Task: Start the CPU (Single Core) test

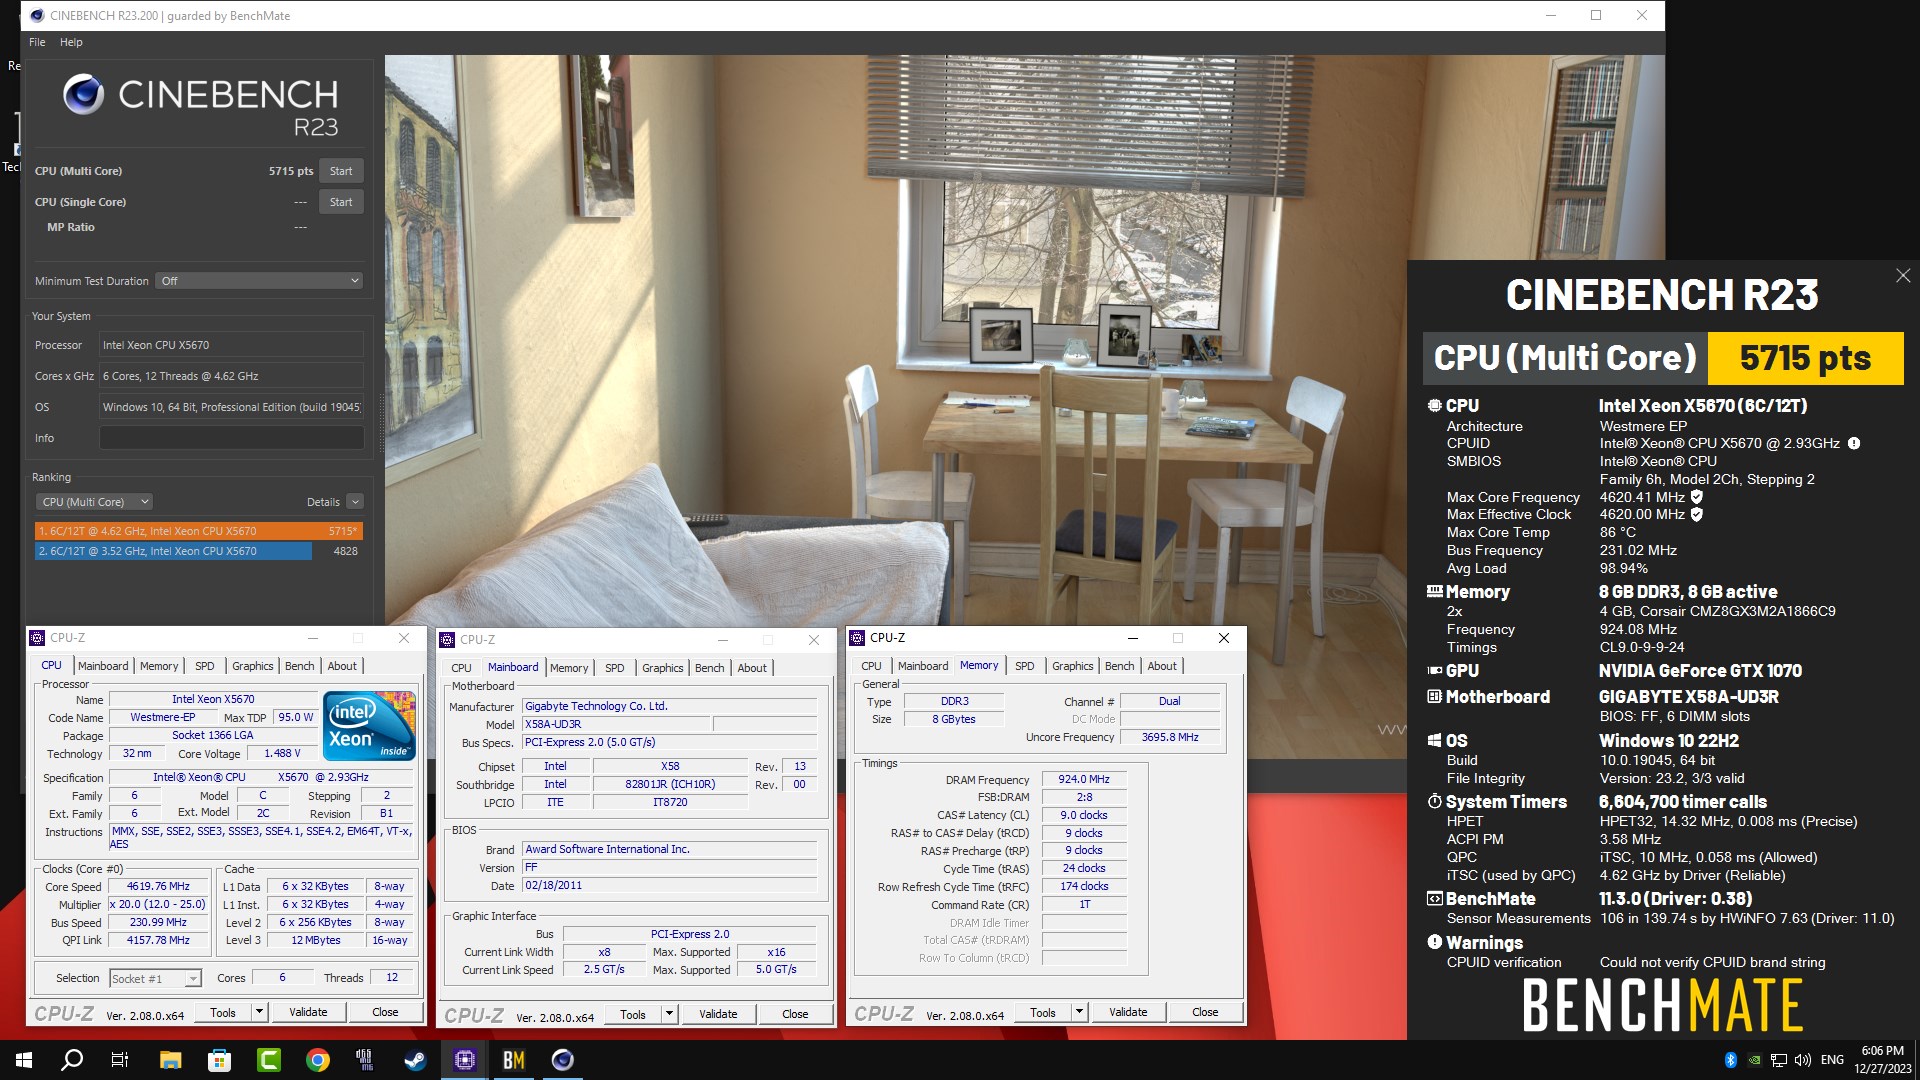Action: (341, 202)
